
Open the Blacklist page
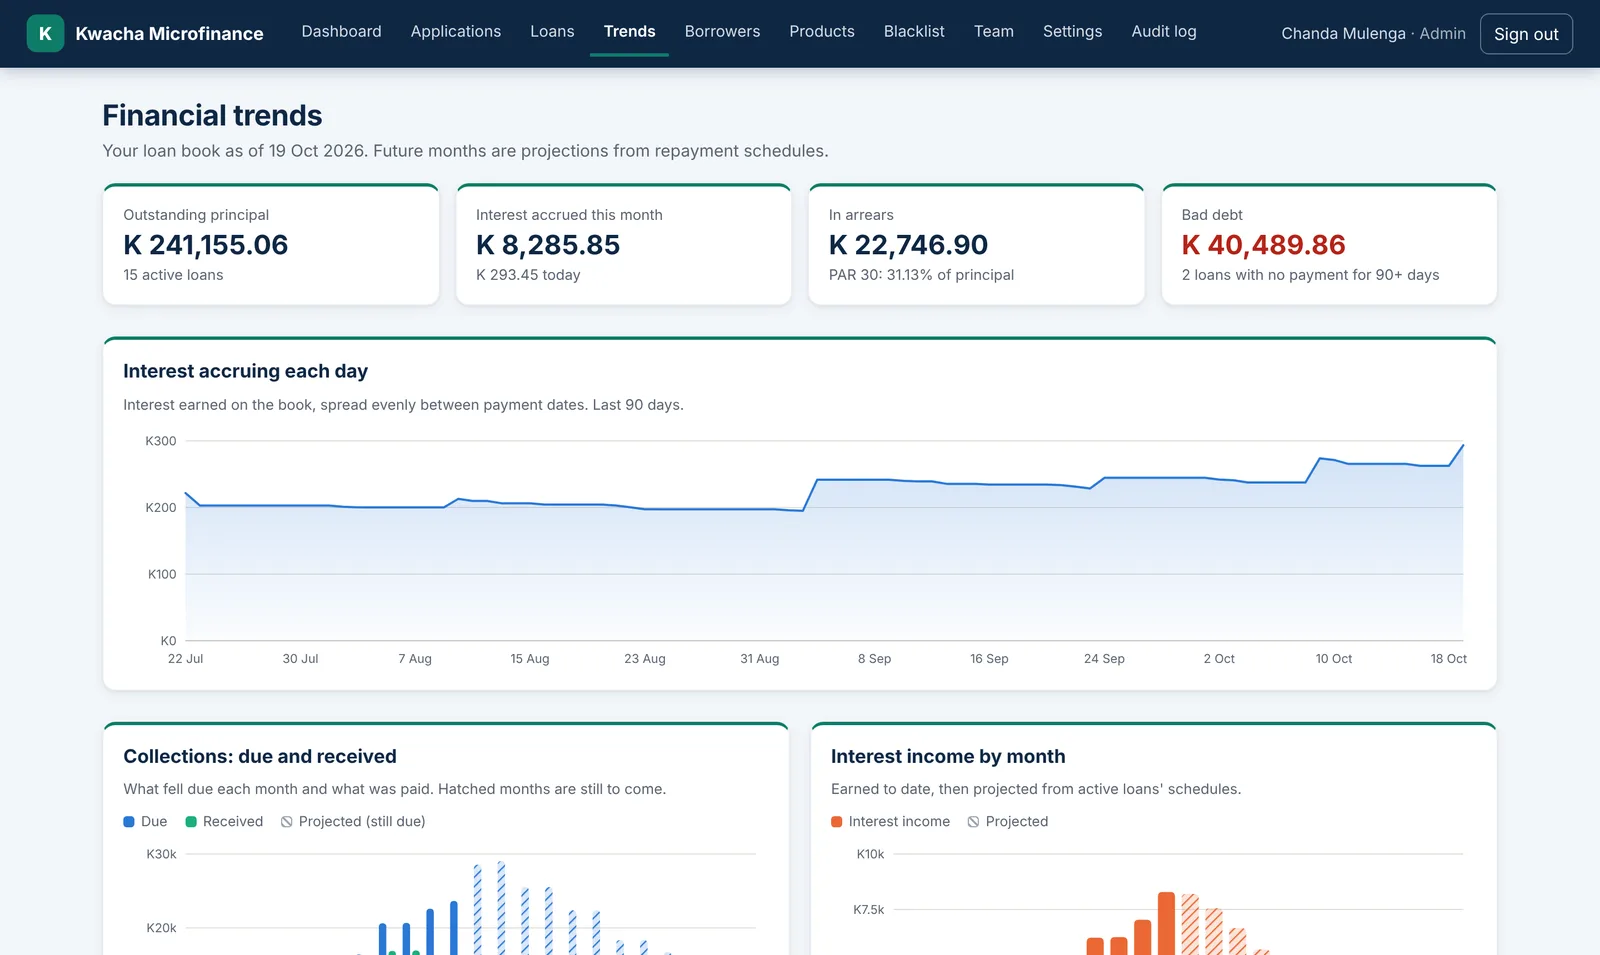tap(914, 31)
